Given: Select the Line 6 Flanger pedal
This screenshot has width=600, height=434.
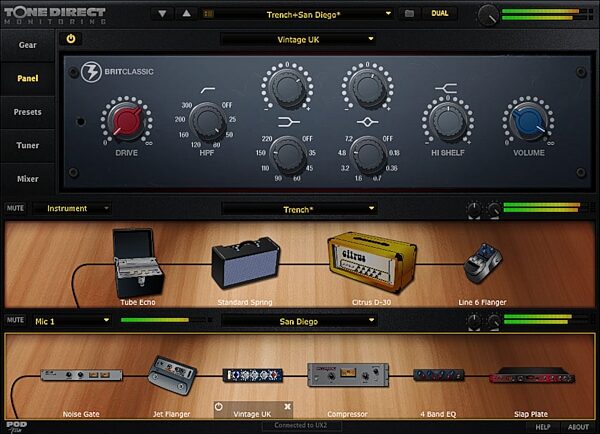Looking at the screenshot, I should (483, 263).
